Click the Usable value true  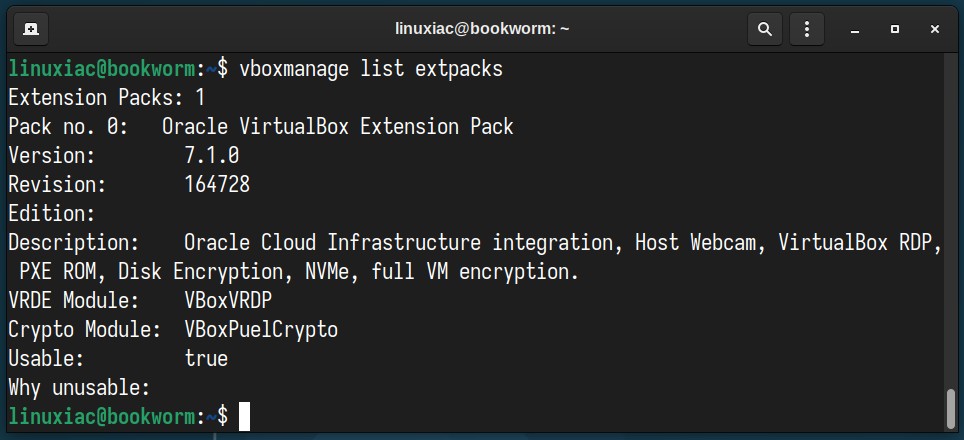tap(206, 358)
